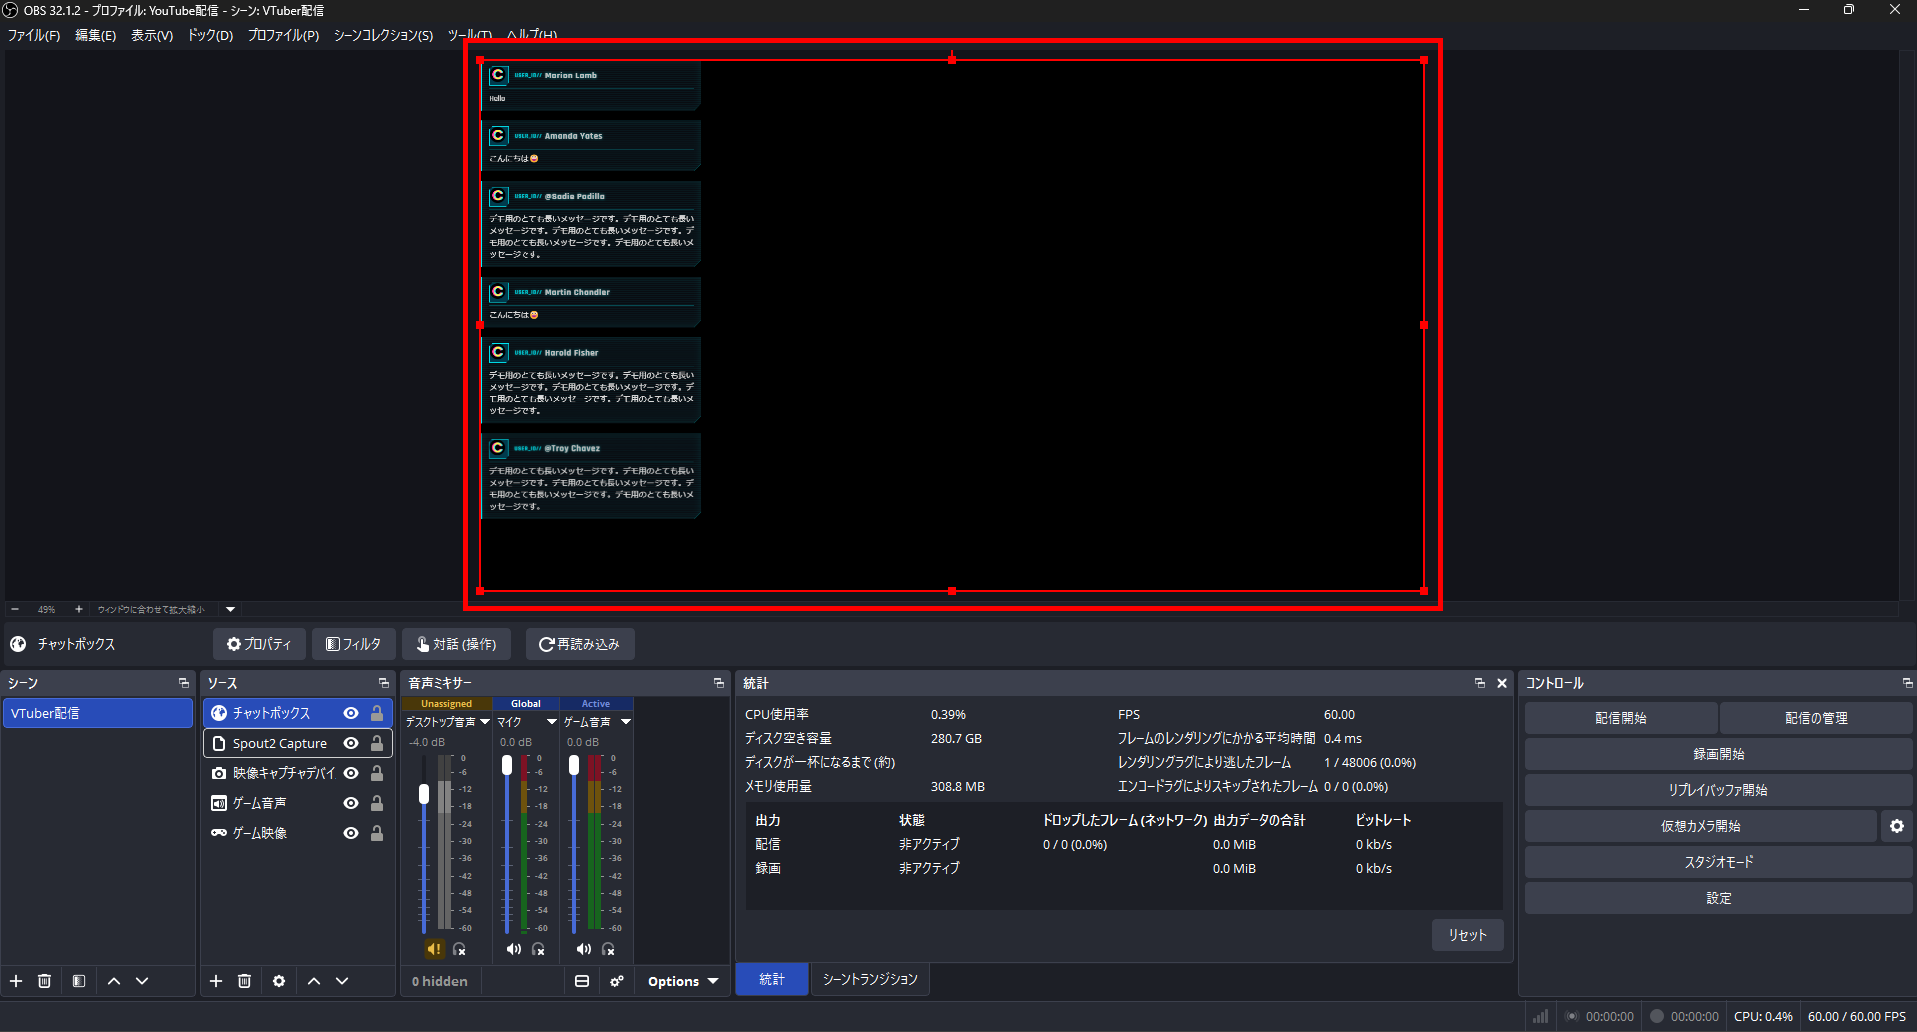1917x1032 pixels.
Task: Pop out the 統計 dock
Action: tap(1480, 683)
